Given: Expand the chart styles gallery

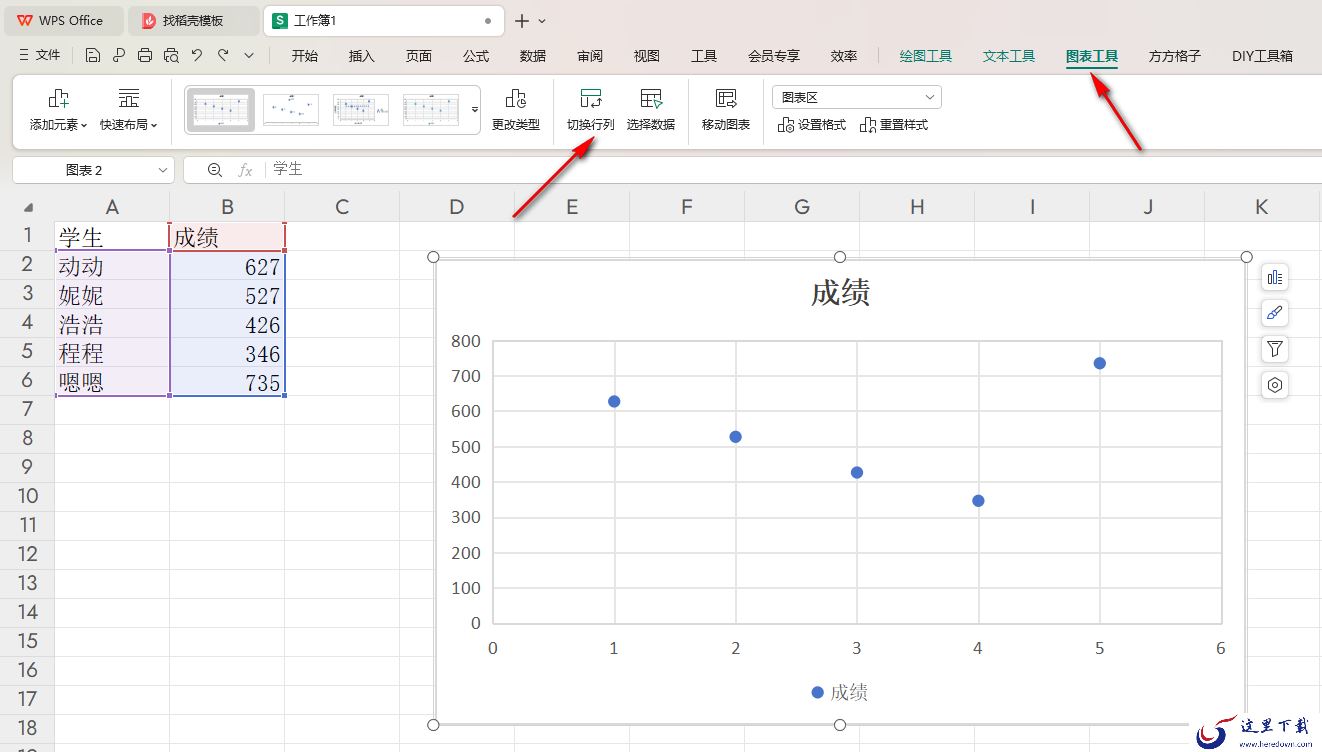Looking at the screenshot, I should (475, 109).
